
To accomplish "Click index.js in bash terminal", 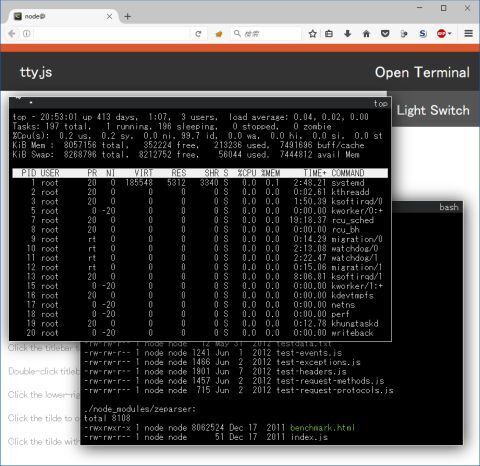I will [309, 437].
